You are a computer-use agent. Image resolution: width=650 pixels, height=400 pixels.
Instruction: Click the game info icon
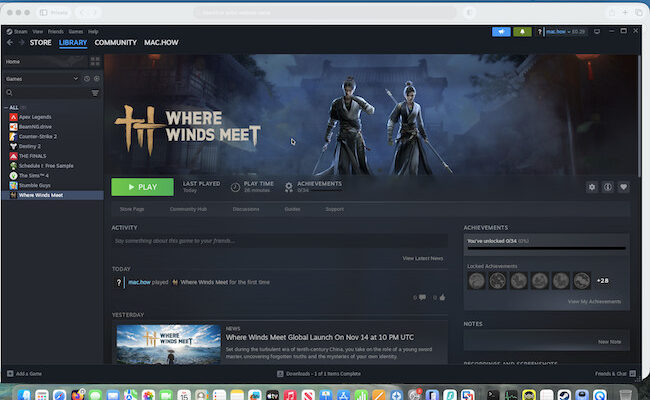608,187
